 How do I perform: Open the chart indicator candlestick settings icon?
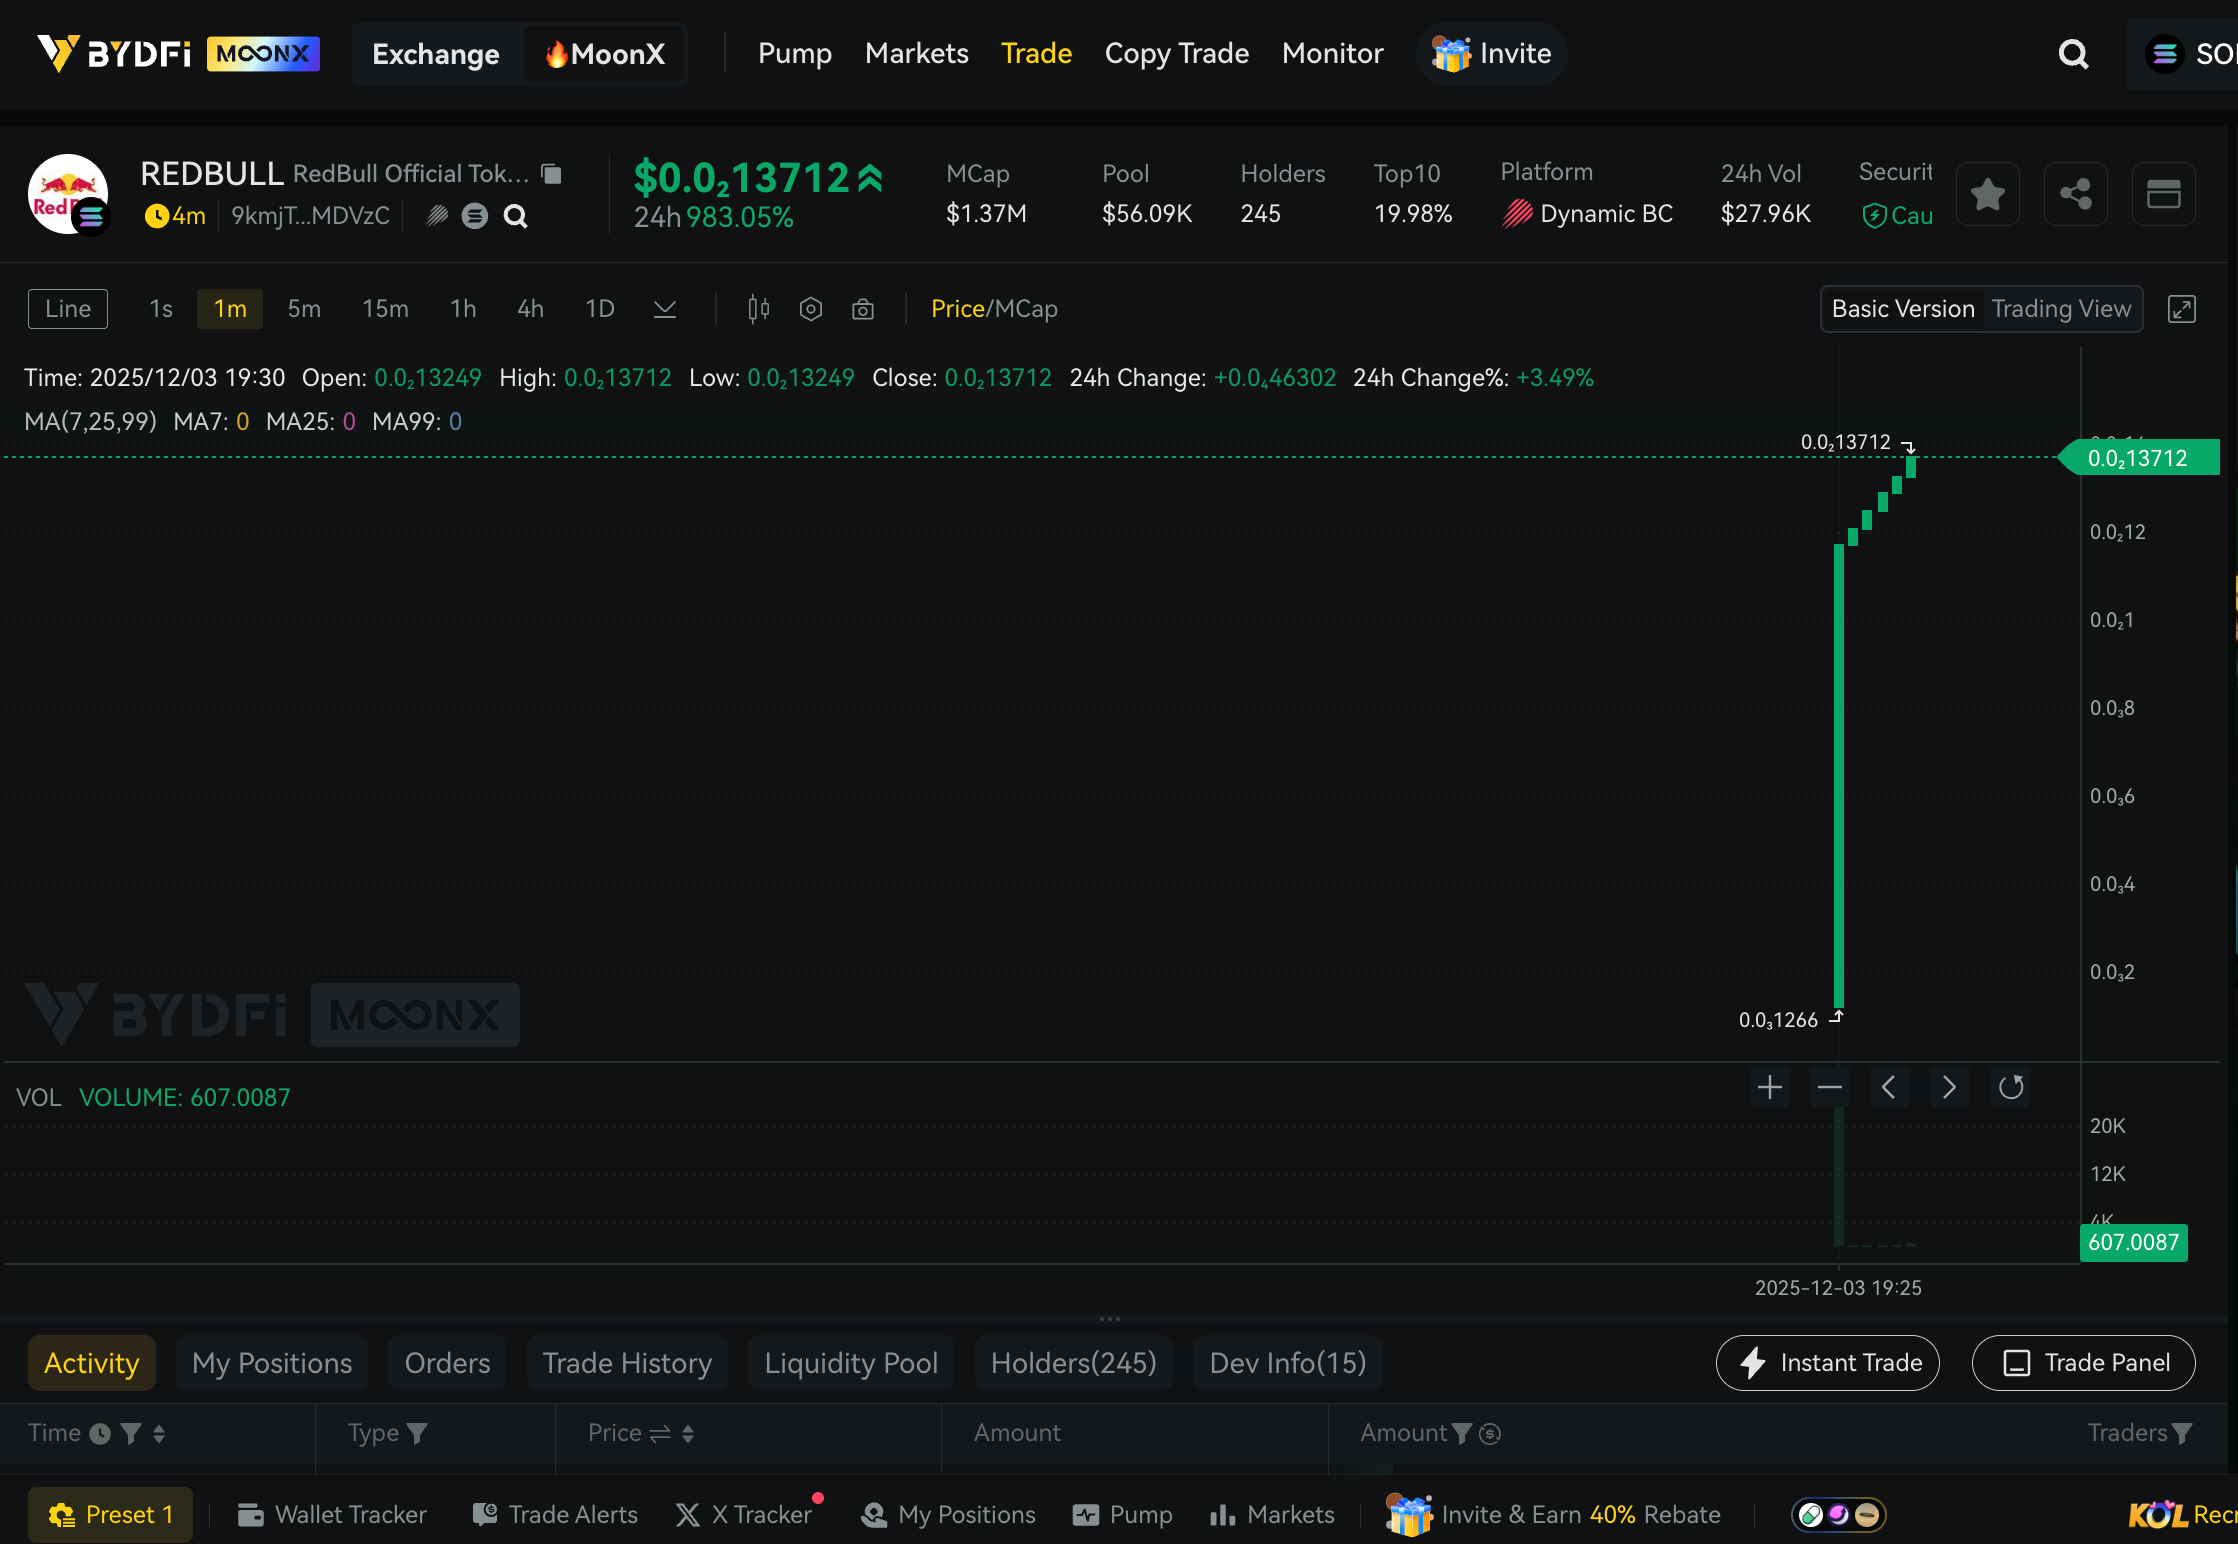tap(759, 309)
